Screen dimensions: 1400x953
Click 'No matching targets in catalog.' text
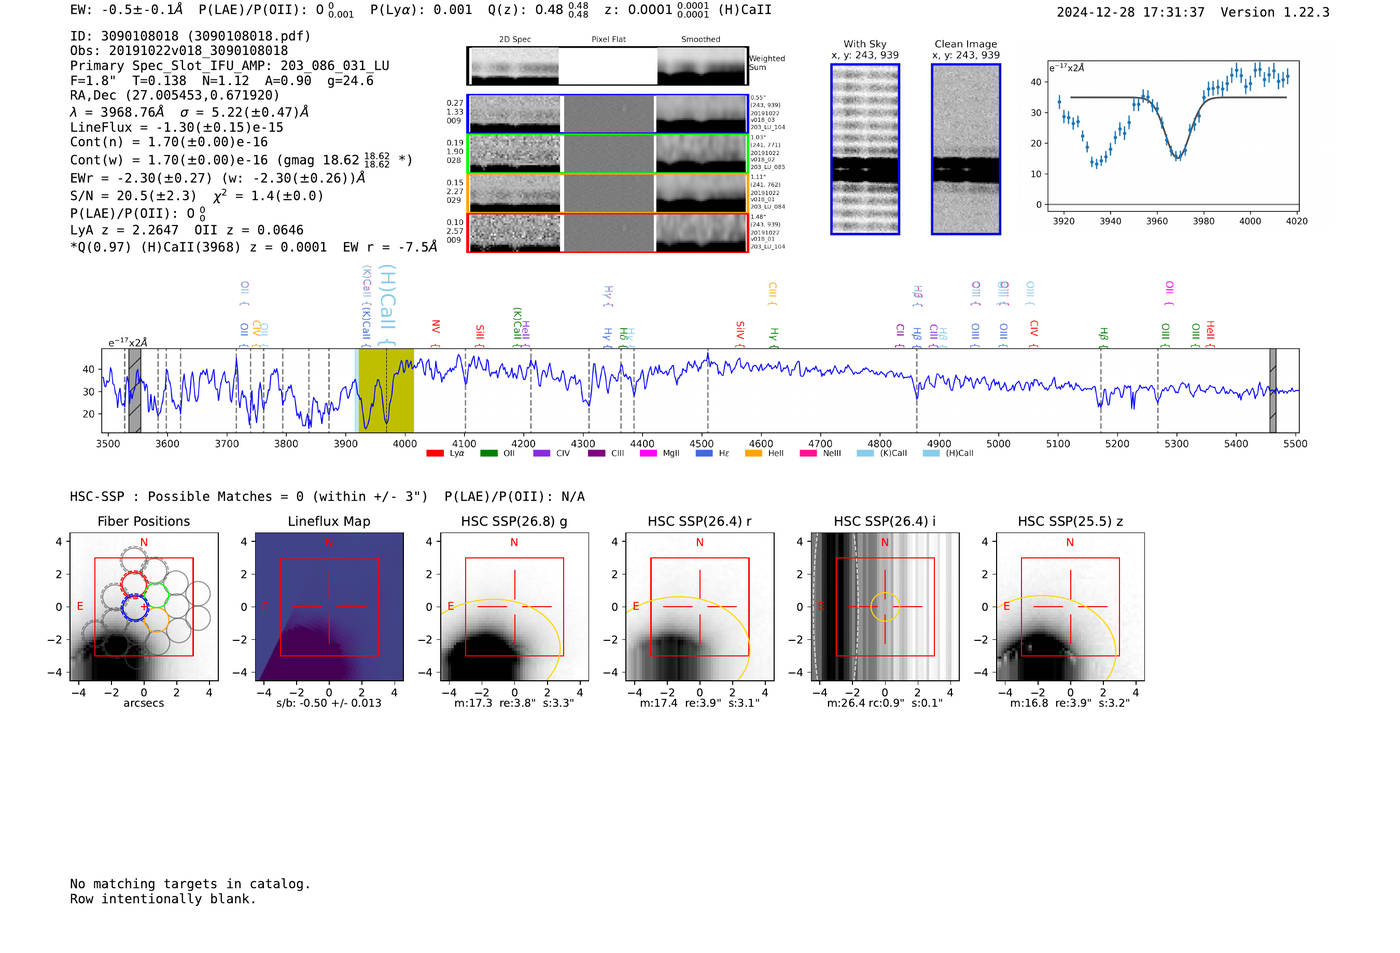coord(190,884)
